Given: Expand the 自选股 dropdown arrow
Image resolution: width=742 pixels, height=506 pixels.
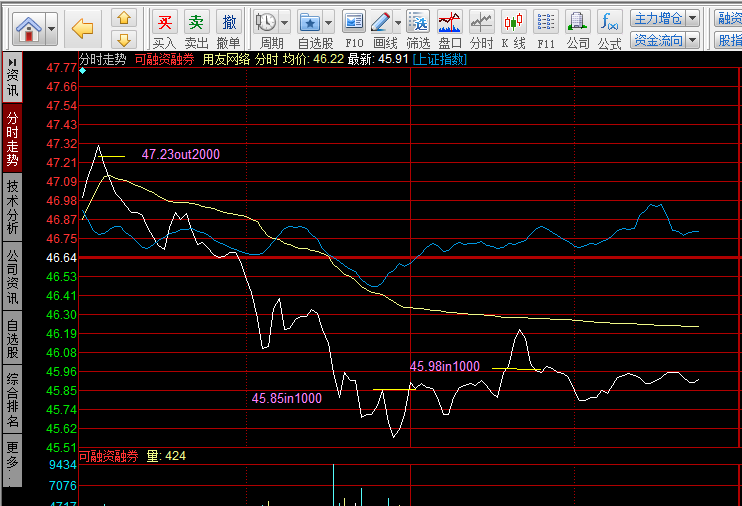Looking at the screenshot, I should (x=328, y=22).
